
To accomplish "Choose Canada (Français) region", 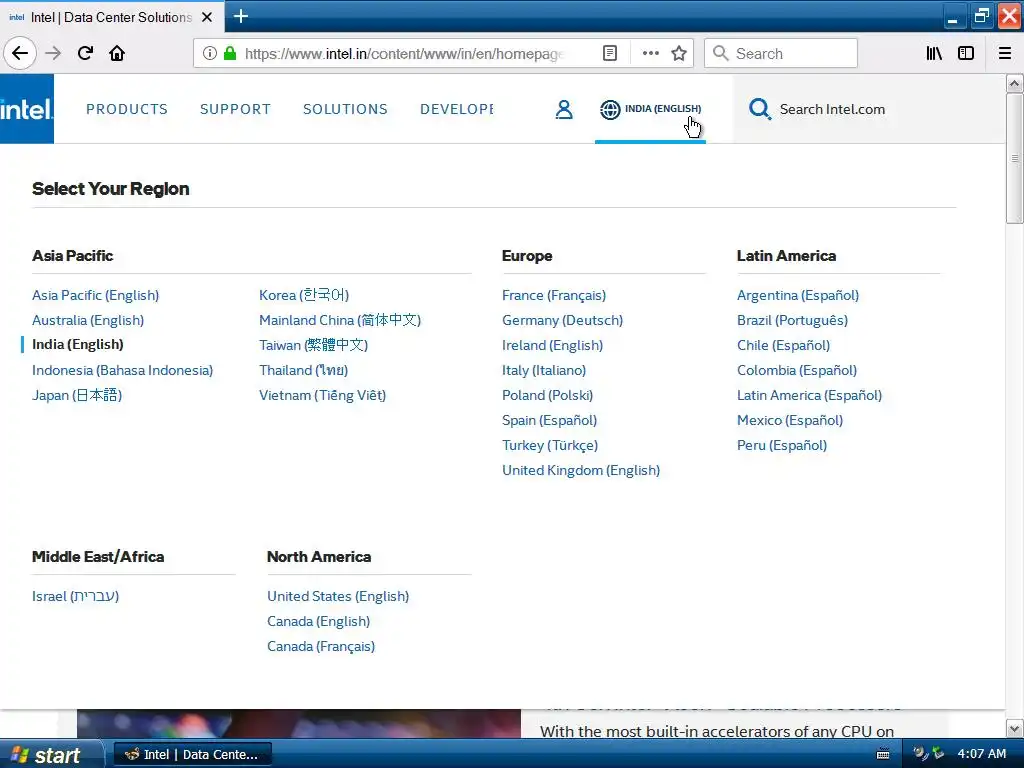I will point(321,647).
